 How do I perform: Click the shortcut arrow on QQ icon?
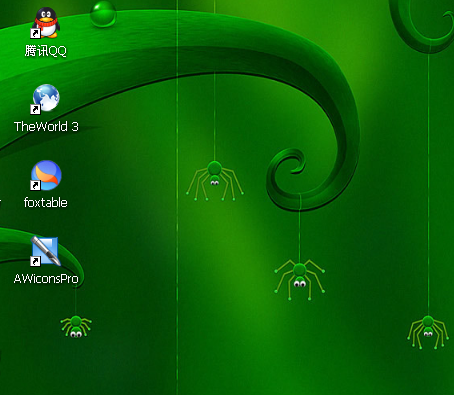click(x=35, y=33)
